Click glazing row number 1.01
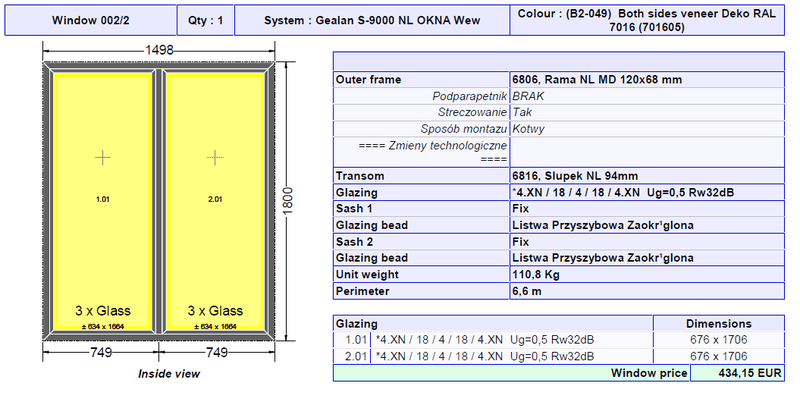 (356, 340)
